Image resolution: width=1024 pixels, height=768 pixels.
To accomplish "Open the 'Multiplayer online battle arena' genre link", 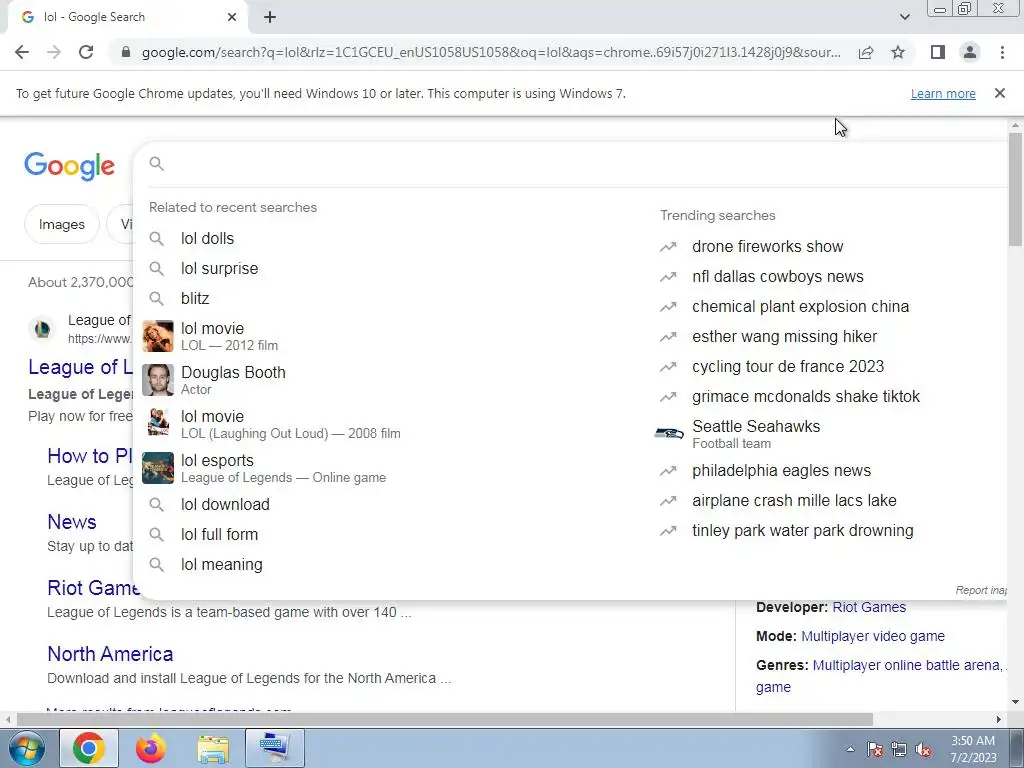I will [906, 665].
